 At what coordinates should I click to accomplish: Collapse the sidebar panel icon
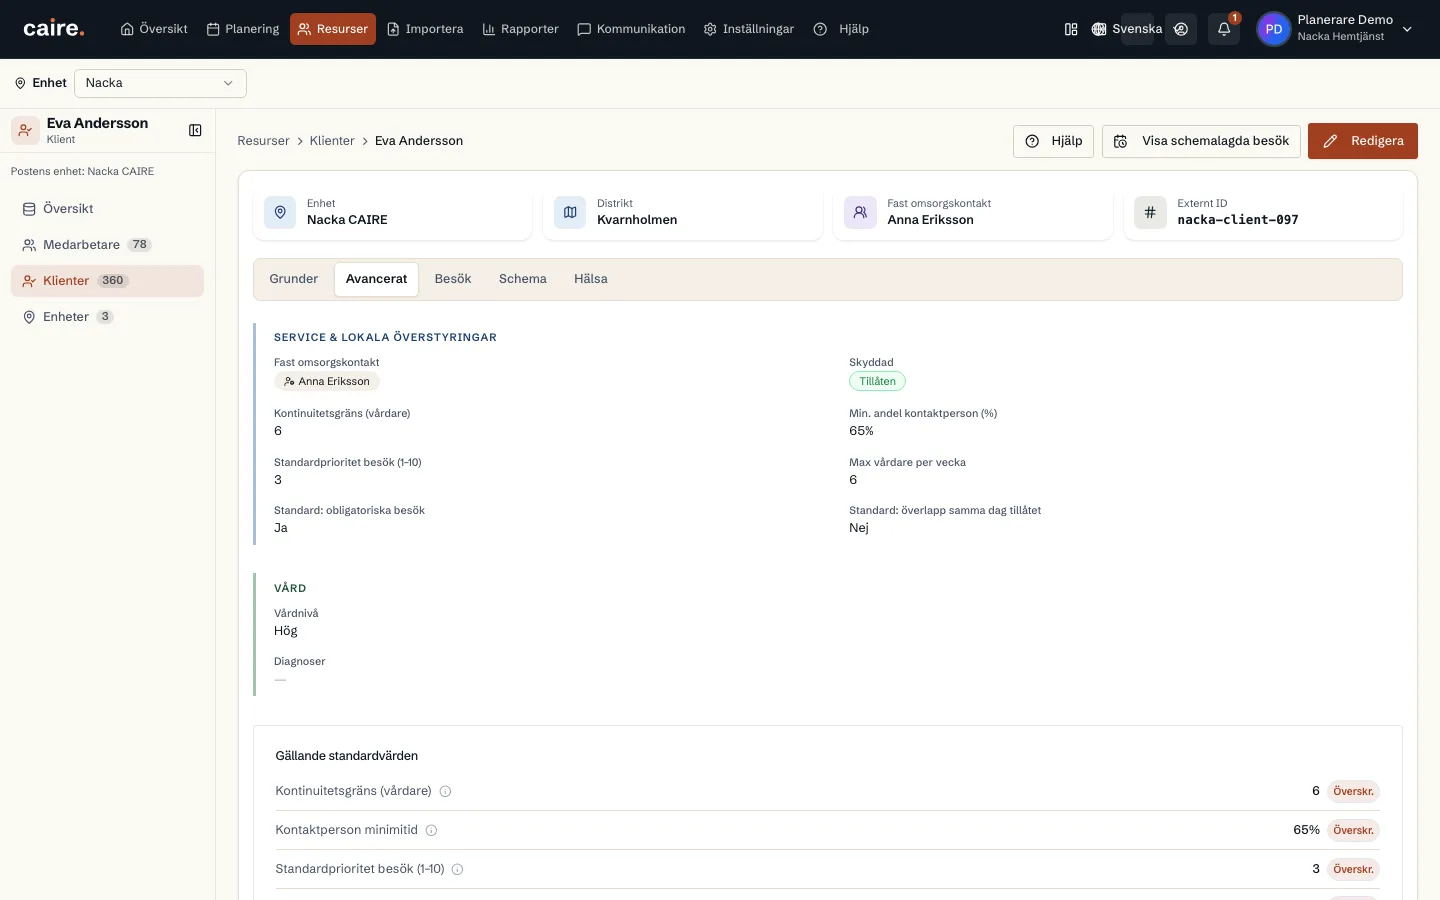click(x=195, y=130)
